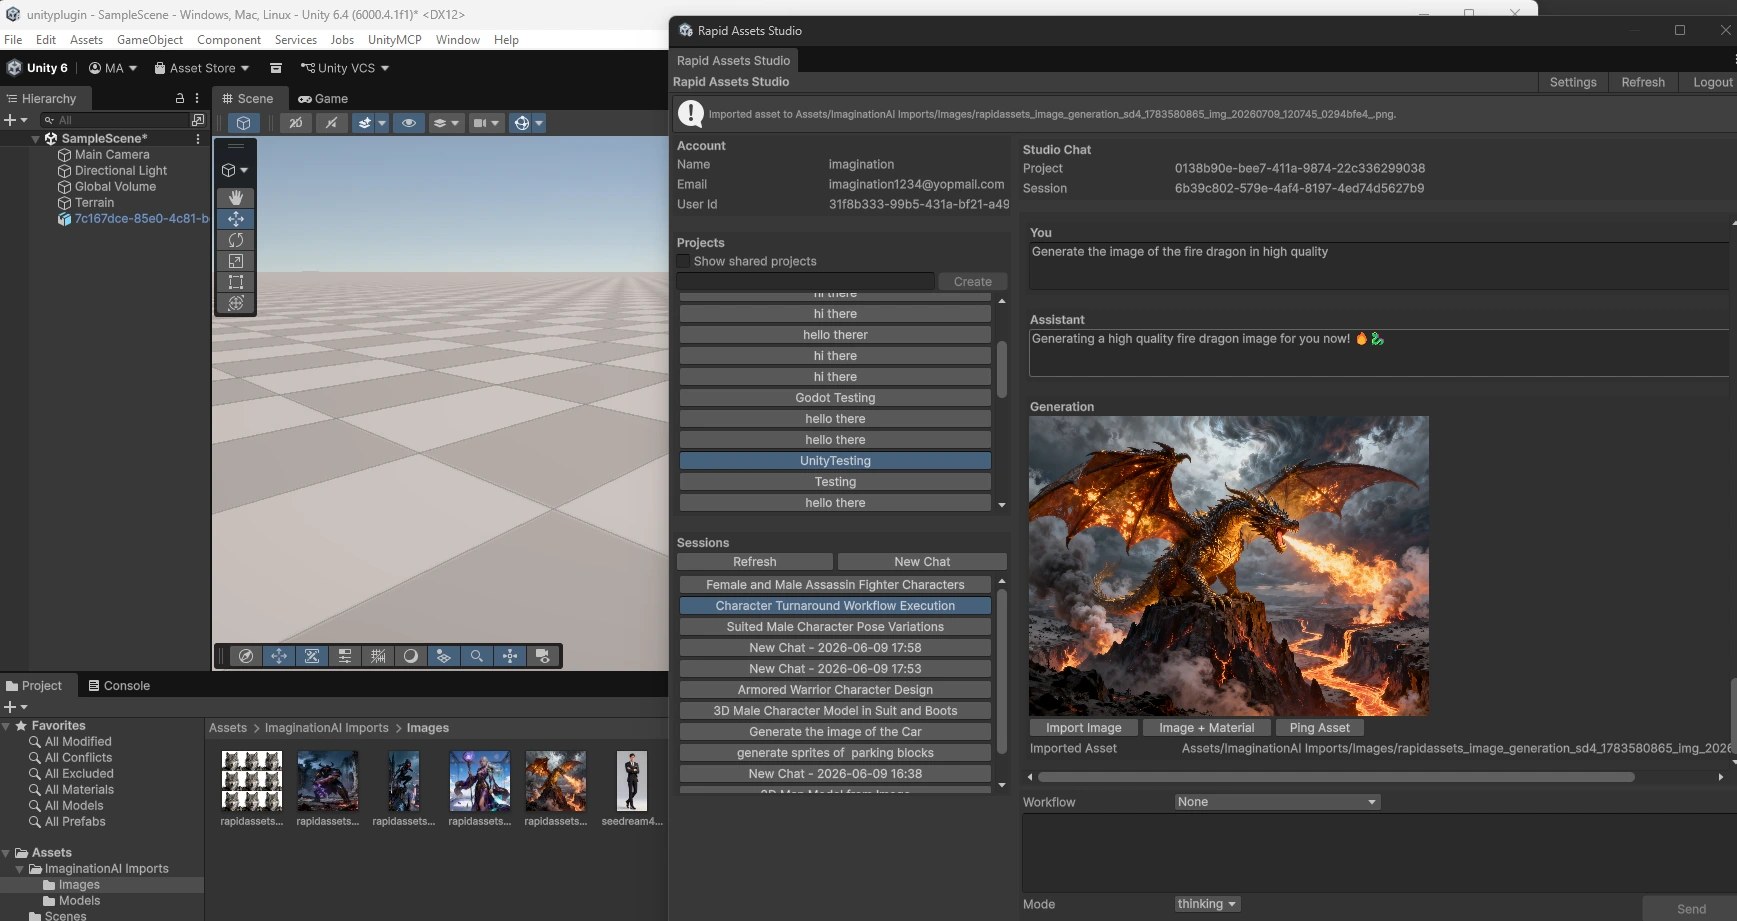This screenshot has height=921, width=1737.
Task: Enable Show shared projects checkbox
Action: 684,261
